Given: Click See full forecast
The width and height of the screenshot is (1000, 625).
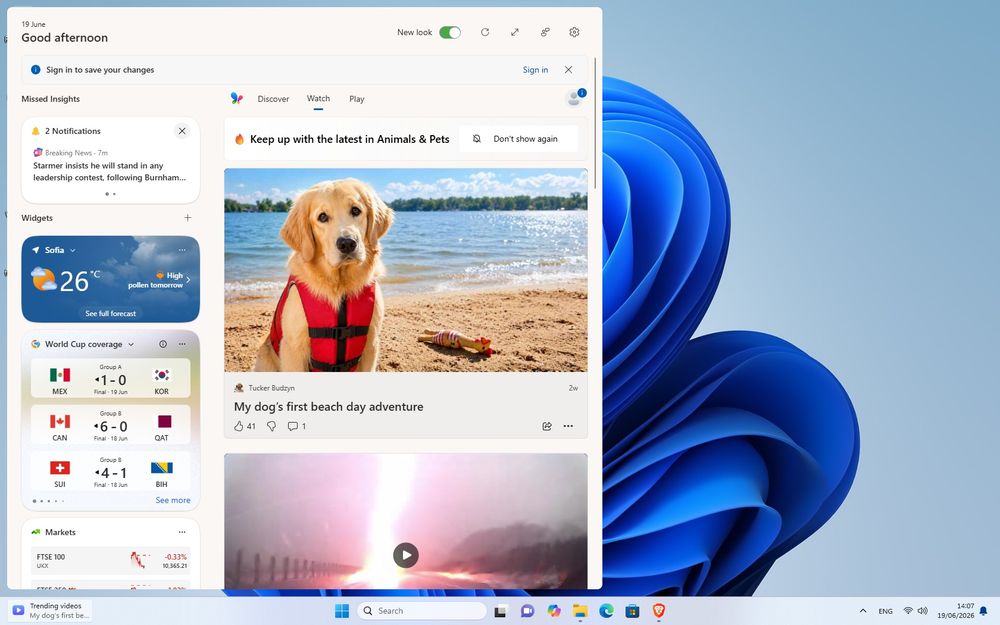Looking at the screenshot, I should click(110, 313).
